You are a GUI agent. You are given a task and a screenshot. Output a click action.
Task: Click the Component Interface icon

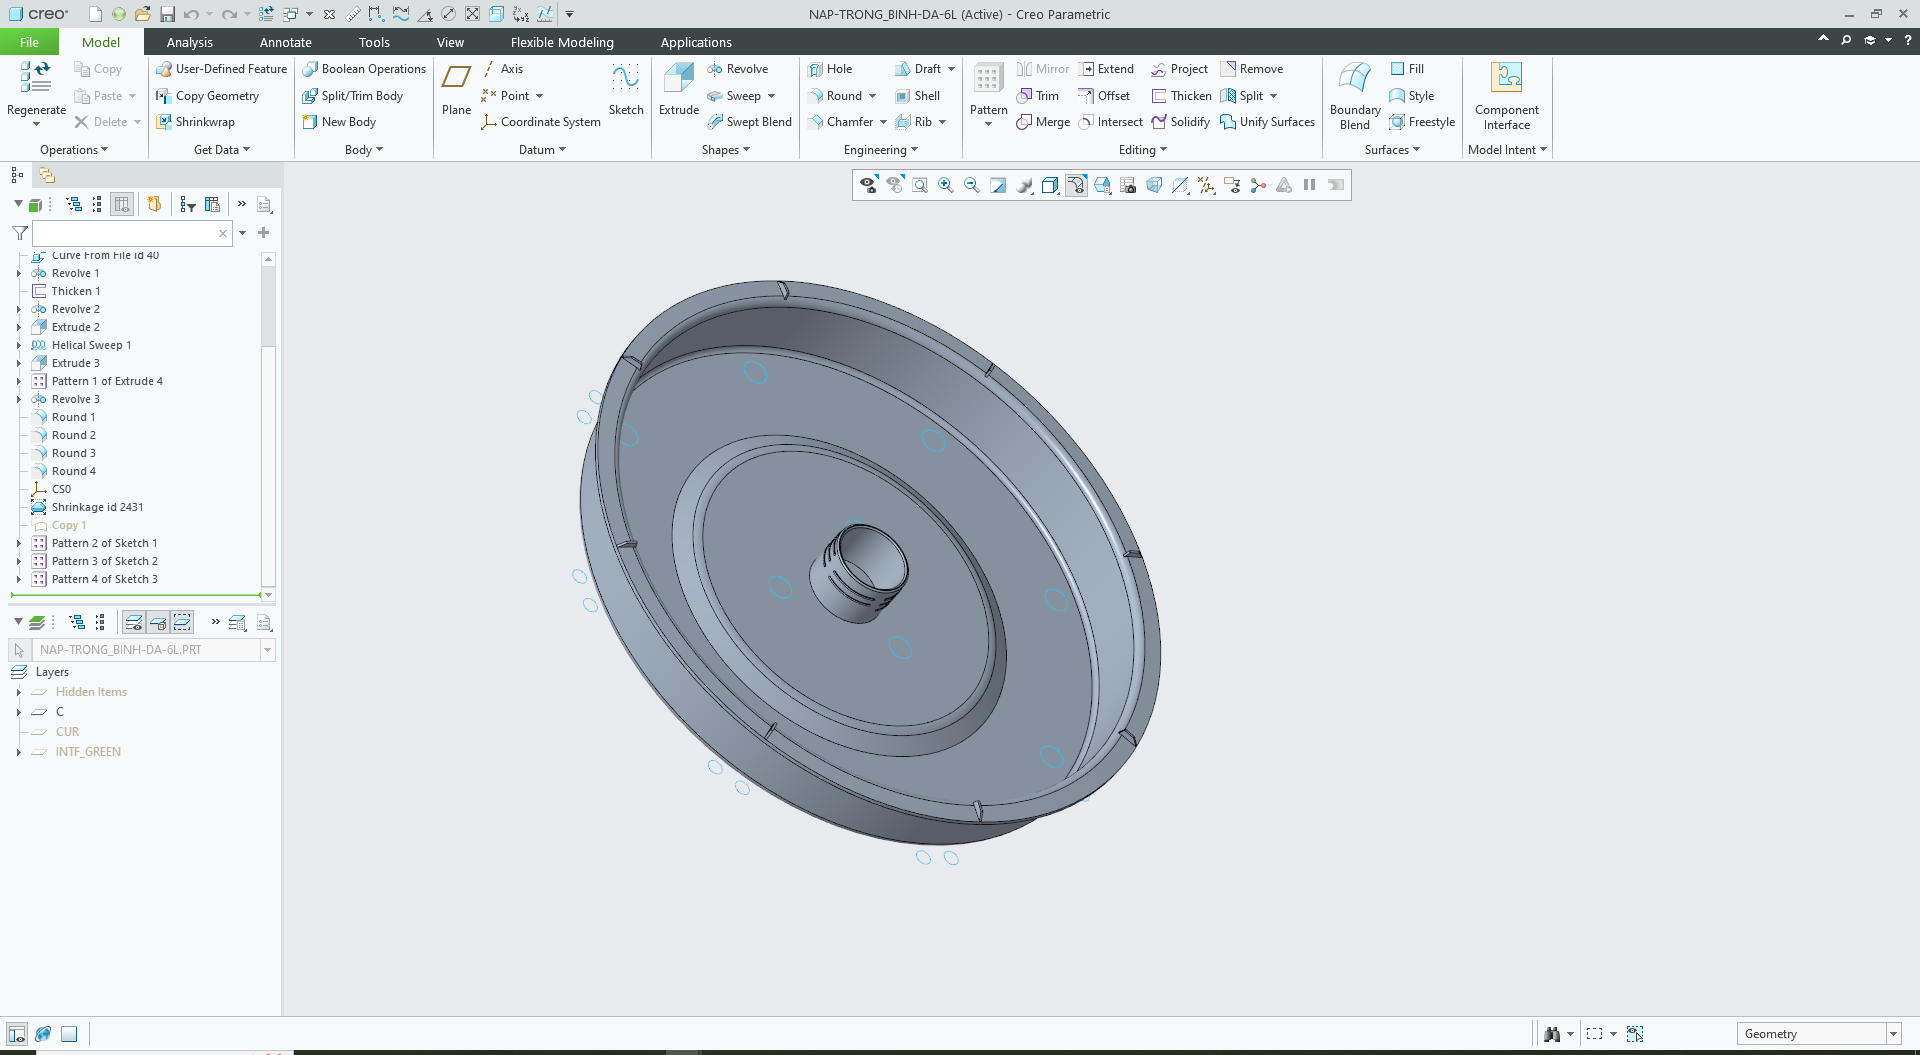click(1506, 80)
